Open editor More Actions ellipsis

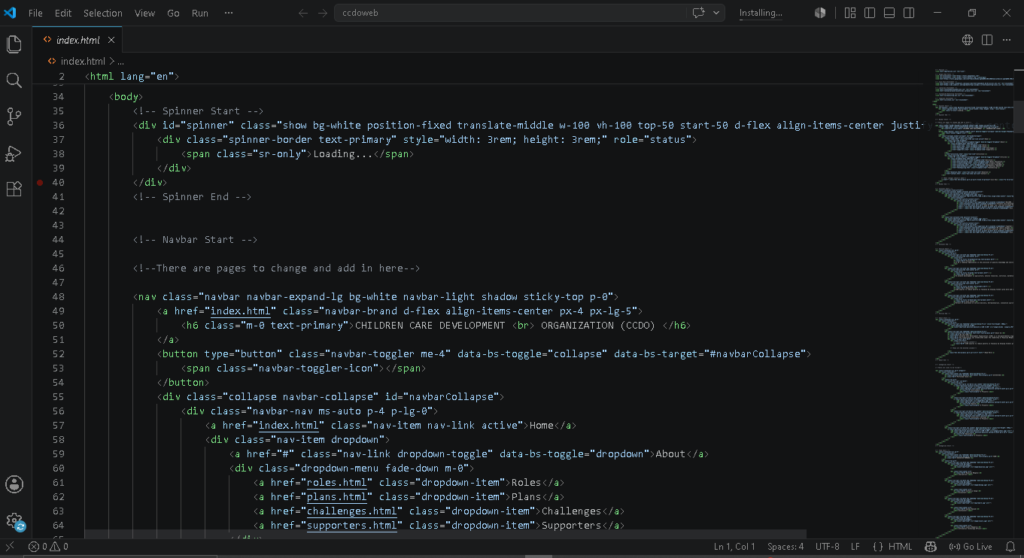point(1006,40)
